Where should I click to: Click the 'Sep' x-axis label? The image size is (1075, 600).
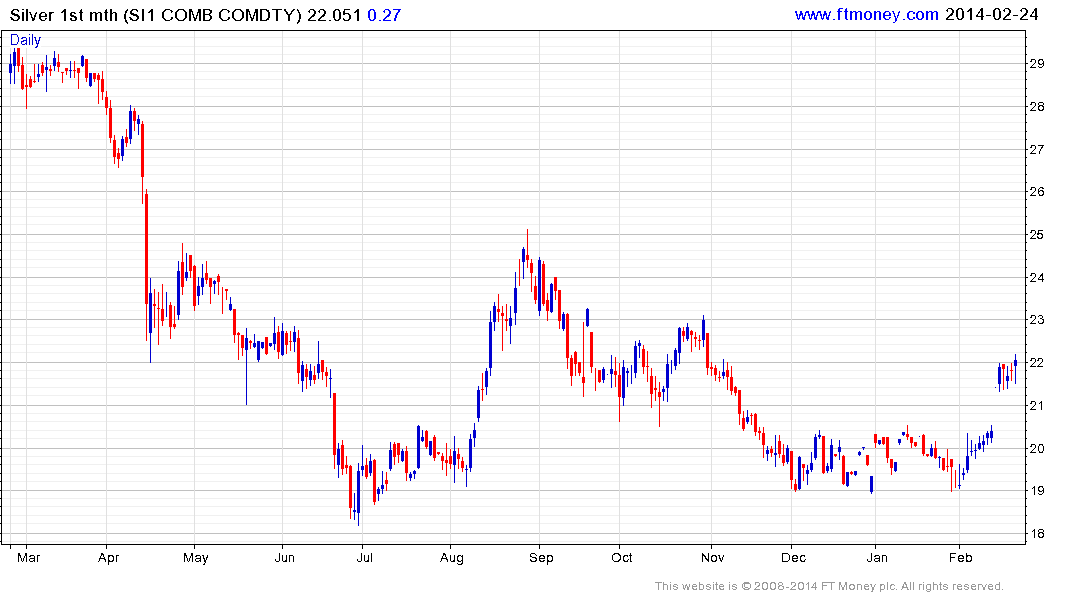pyautogui.click(x=541, y=557)
